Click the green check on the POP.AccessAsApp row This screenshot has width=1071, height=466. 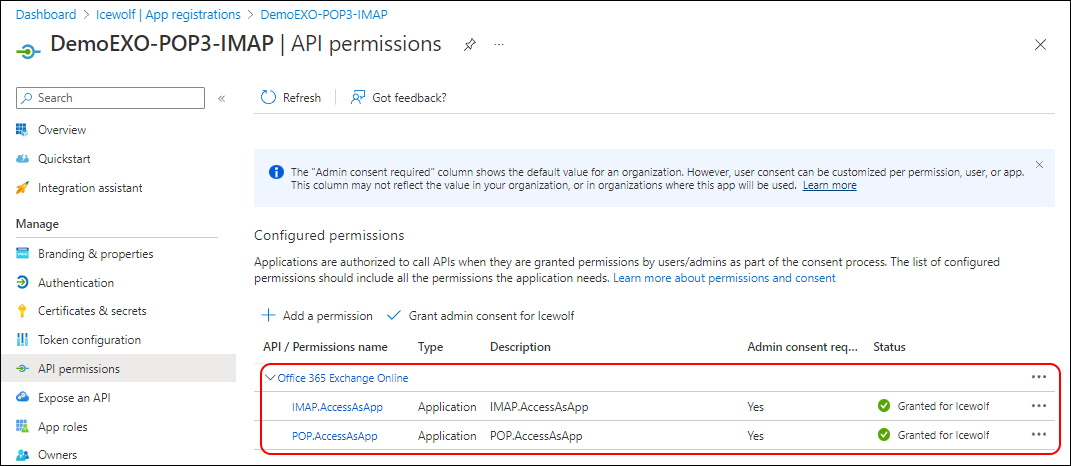(x=884, y=435)
